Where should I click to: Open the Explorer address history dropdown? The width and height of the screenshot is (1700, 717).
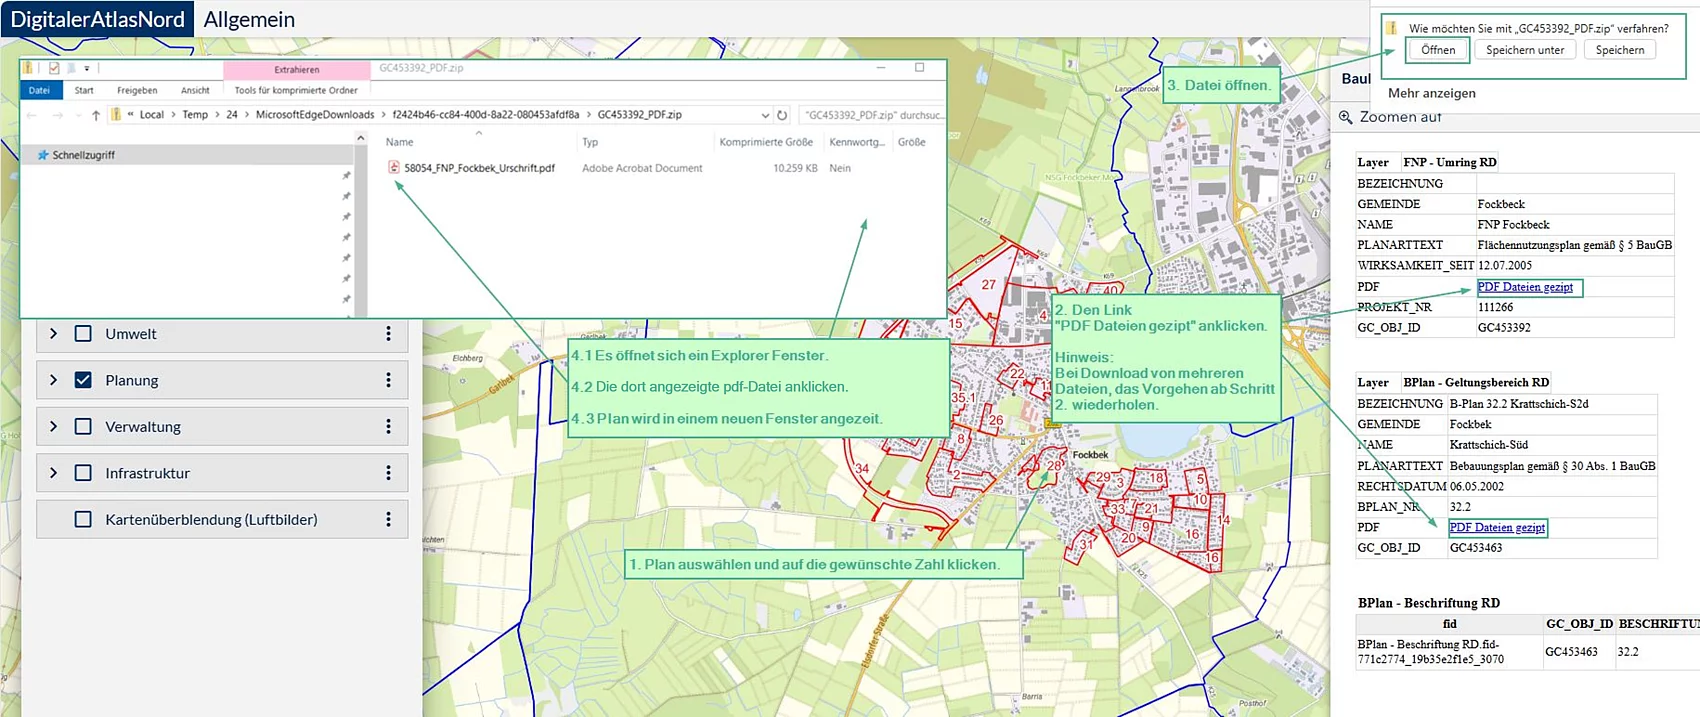(765, 115)
